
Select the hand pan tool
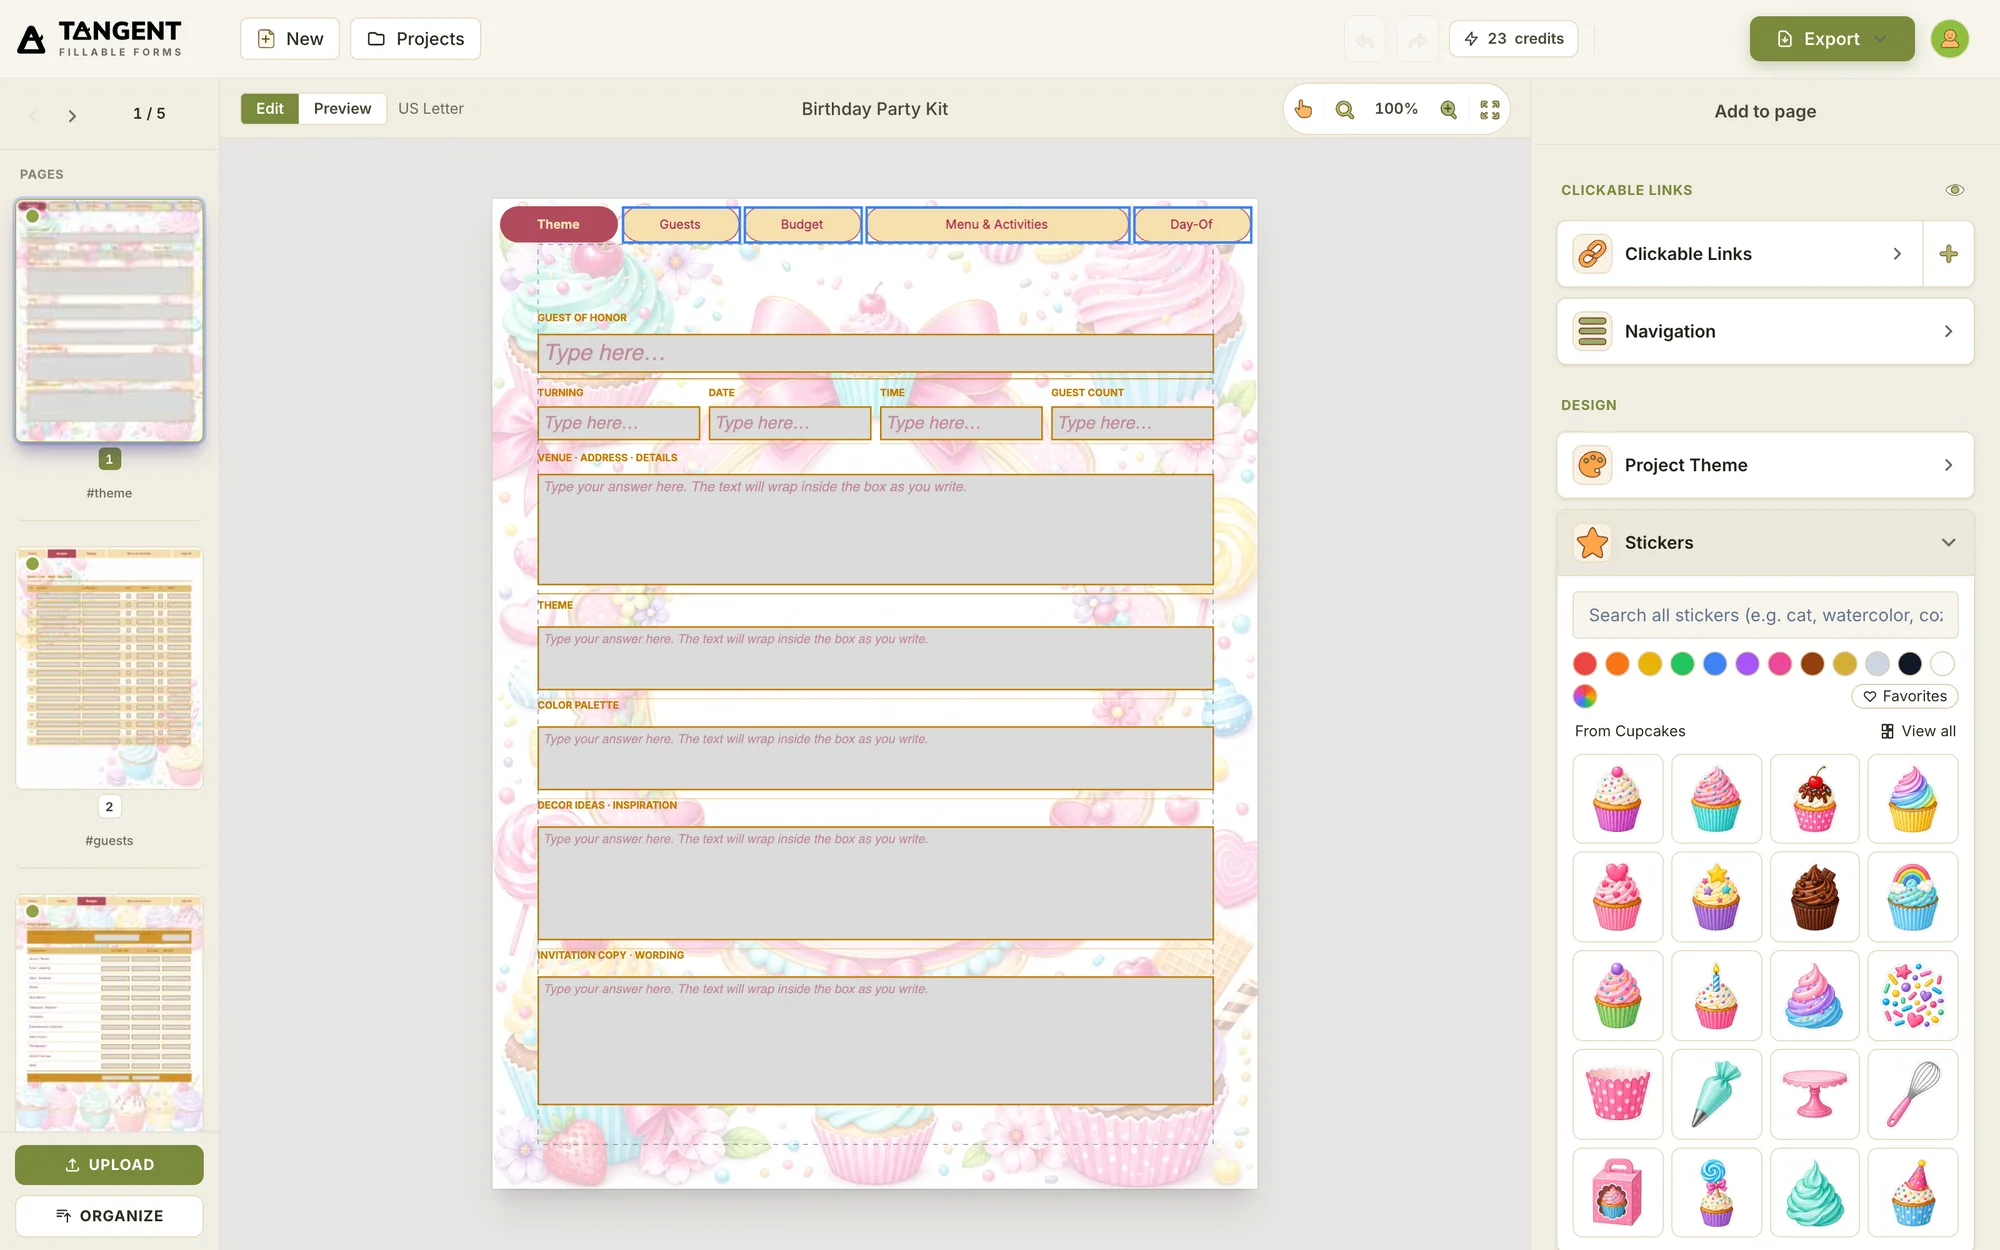click(x=1303, y=109)
